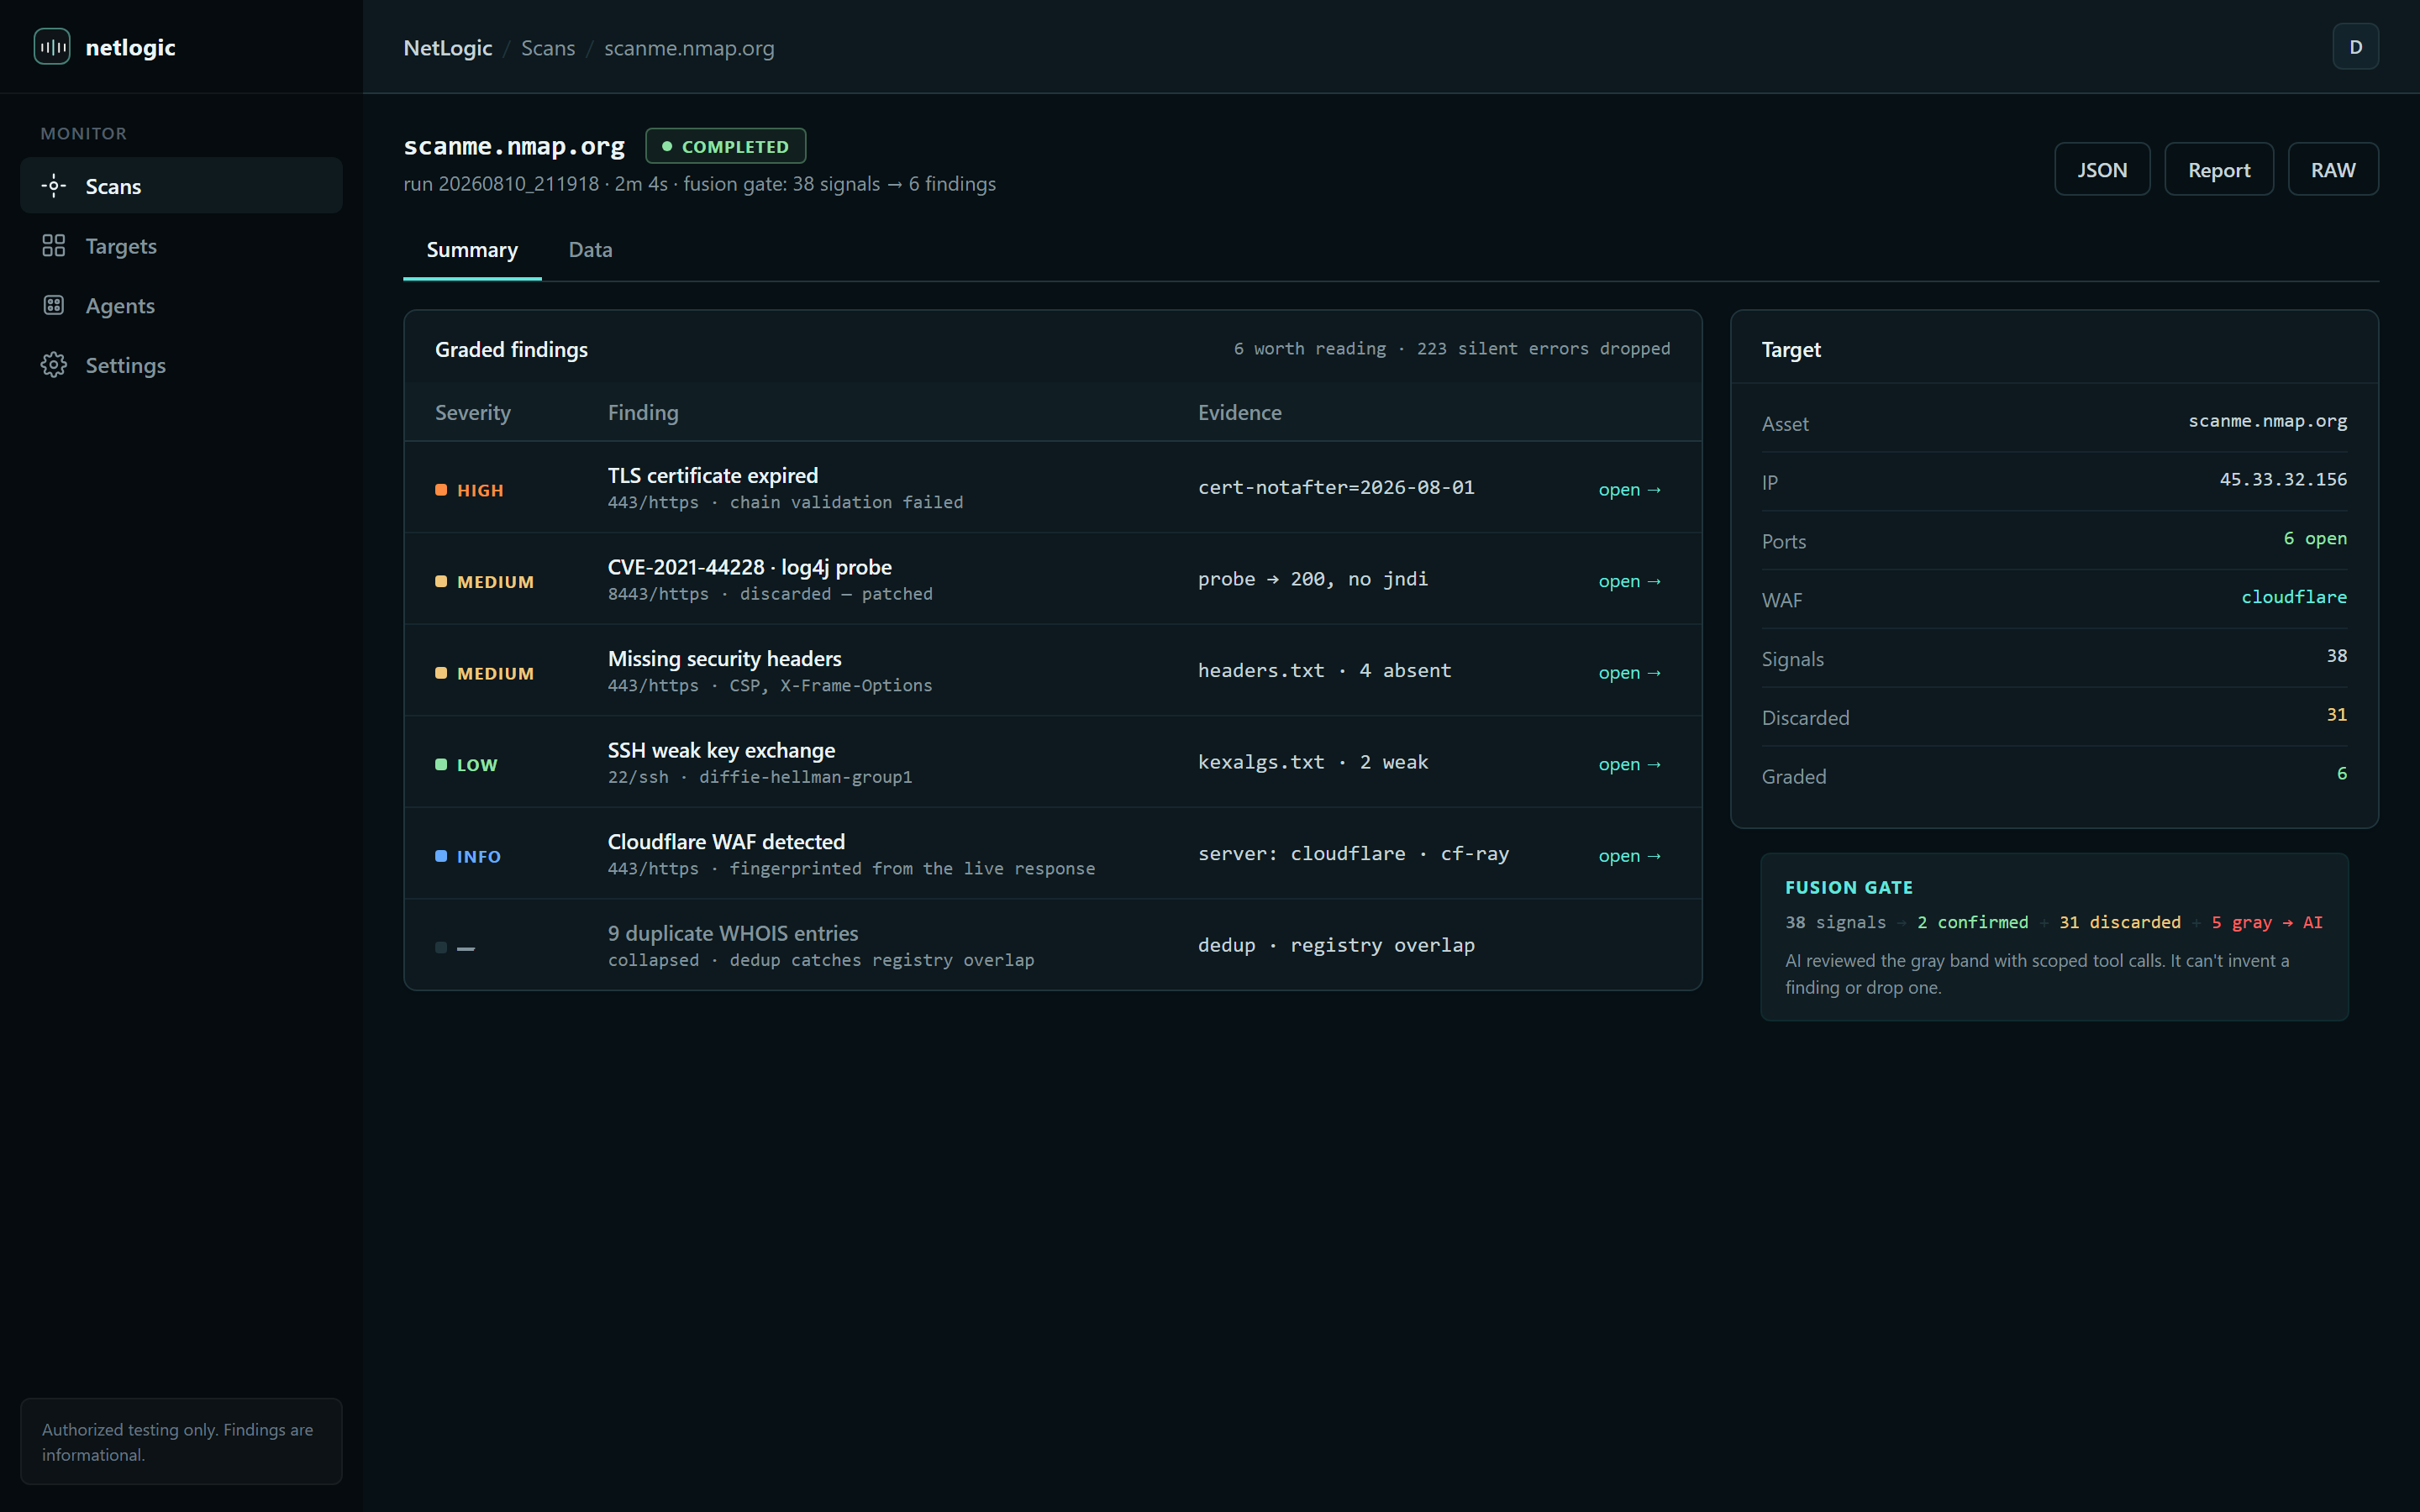The height and width of the screenshot is (1512, 2420).
Task: Click the orange HIGH severity marker
Action: point(441,490)
